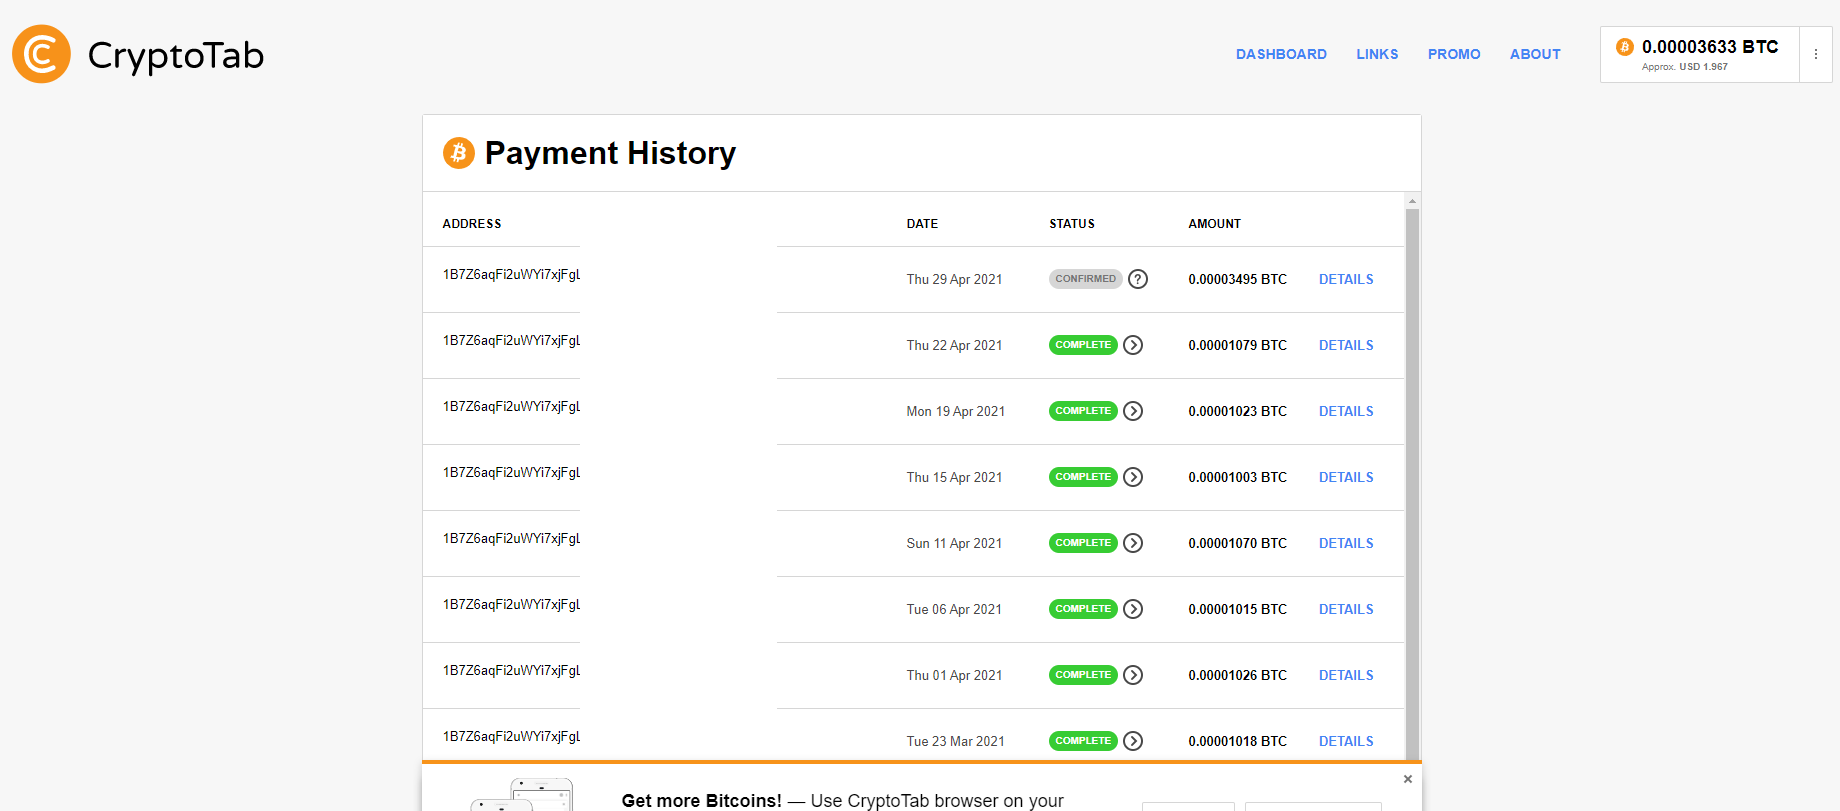Viewport: 1840px width, 811px height.
Task: Open arrow icon for 22 Apr 2021 payment
Action: pyautogui.click(x=1133, y=345)
